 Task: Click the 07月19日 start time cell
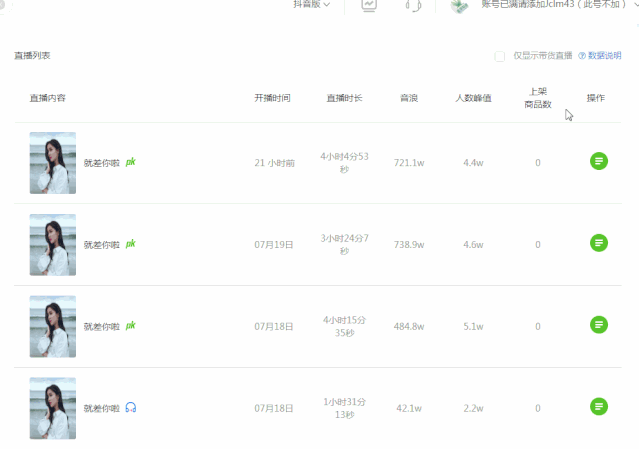273,245
